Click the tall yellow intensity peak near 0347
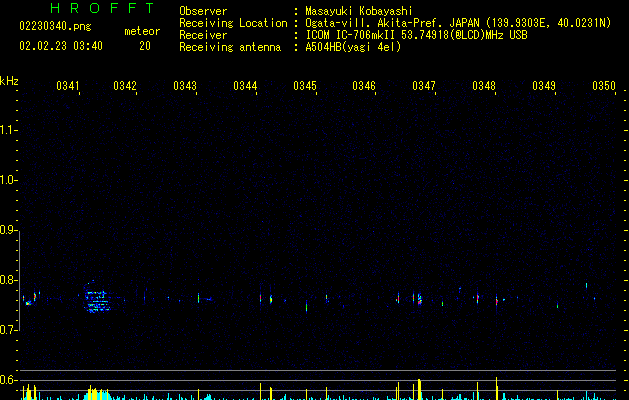Image resolution: width=629 pixels, height=400 pixels. tap(419, 389)
